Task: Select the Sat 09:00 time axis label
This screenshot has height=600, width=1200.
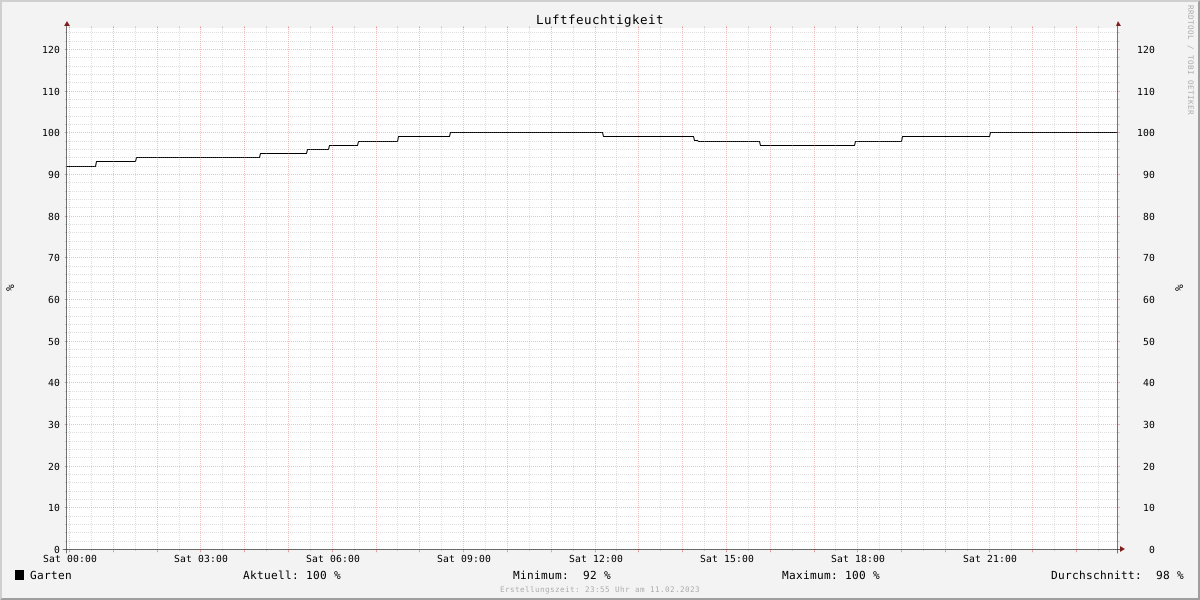Action: coord(464,559)
